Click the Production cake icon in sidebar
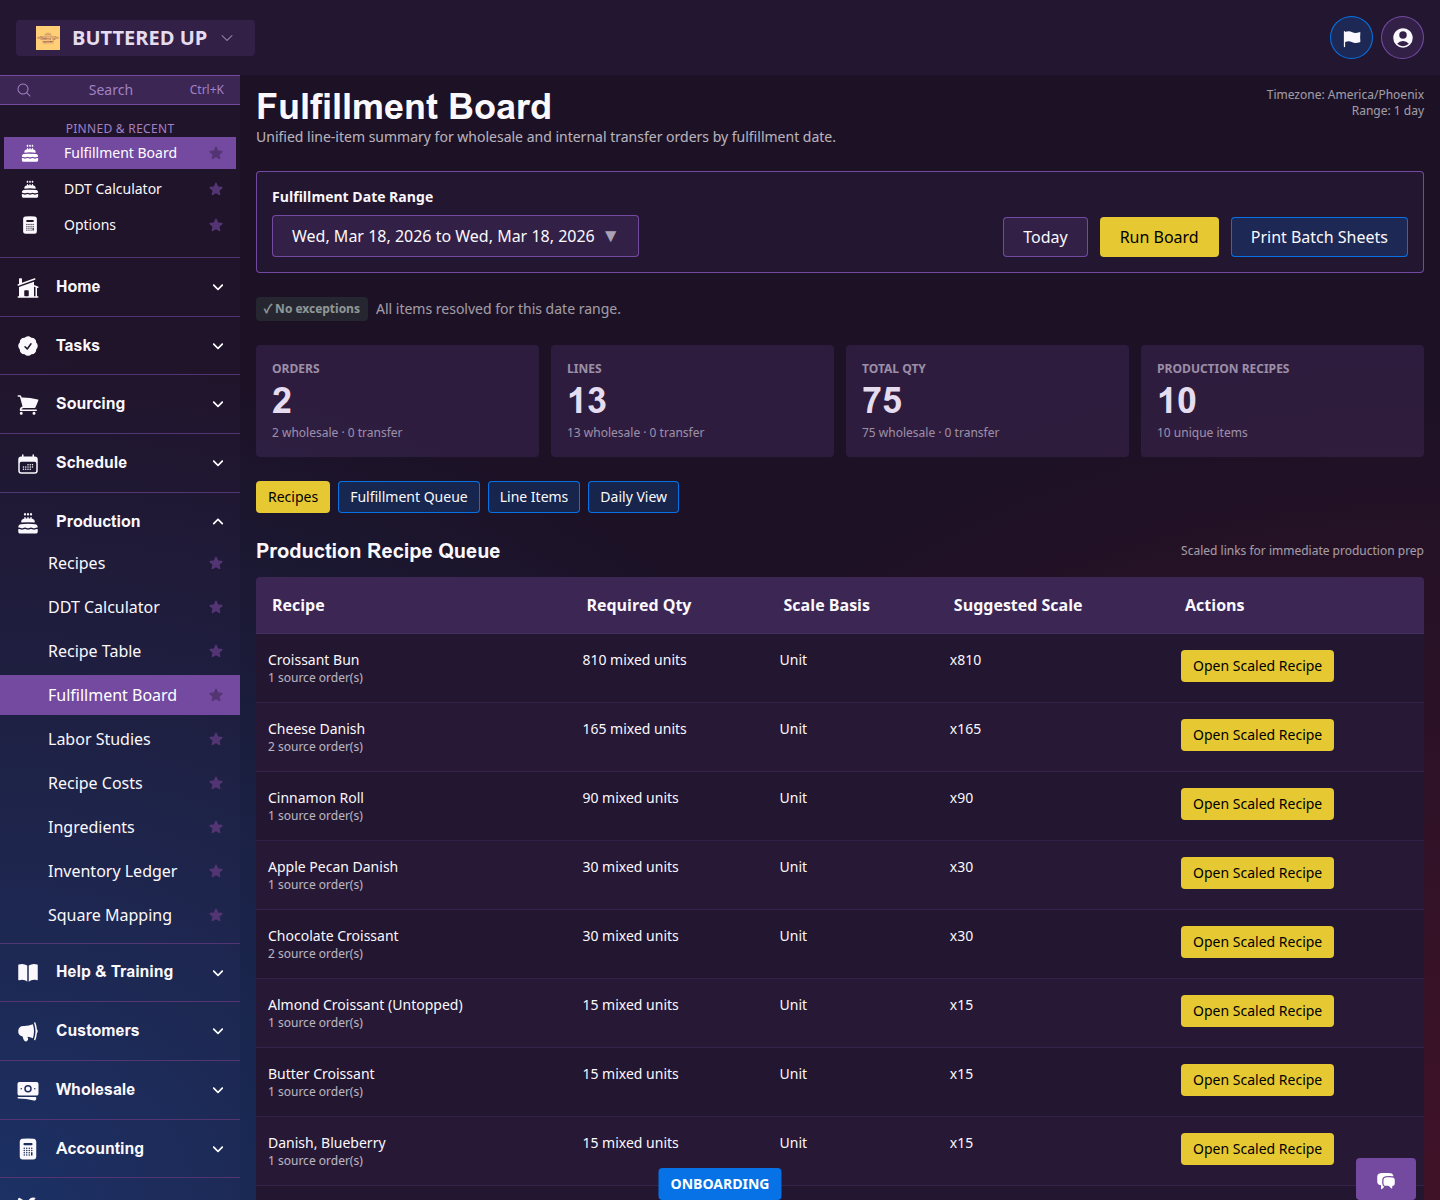This screenshot has height=1200, width=1440. coord(27,521)
